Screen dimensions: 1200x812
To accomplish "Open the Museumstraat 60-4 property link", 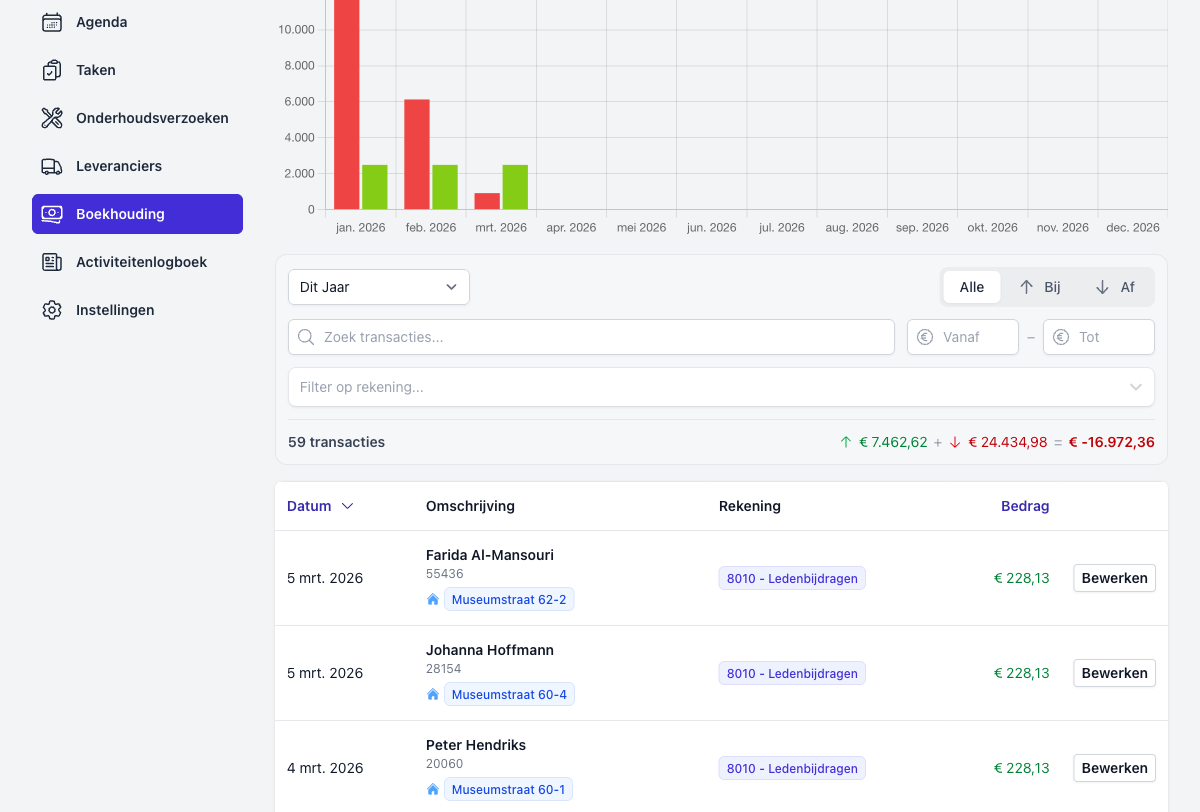I will click(x=508, y=695).
